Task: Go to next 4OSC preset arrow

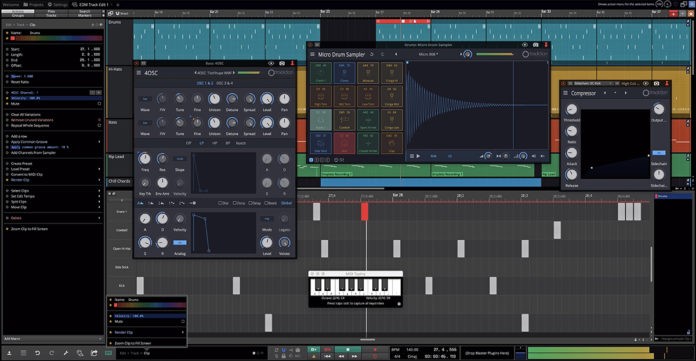Action: point(234,73)
